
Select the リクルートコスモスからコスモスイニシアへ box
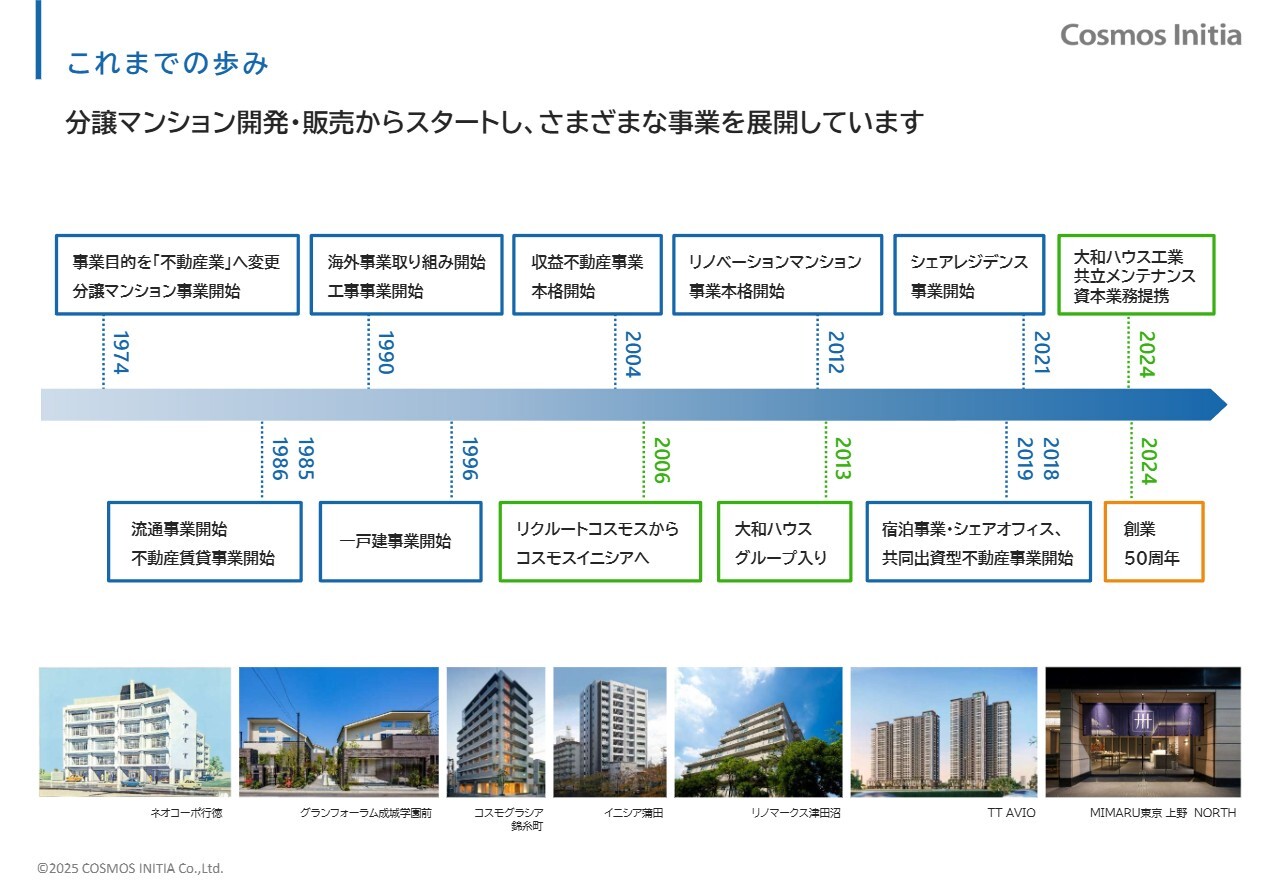point(599,542)
